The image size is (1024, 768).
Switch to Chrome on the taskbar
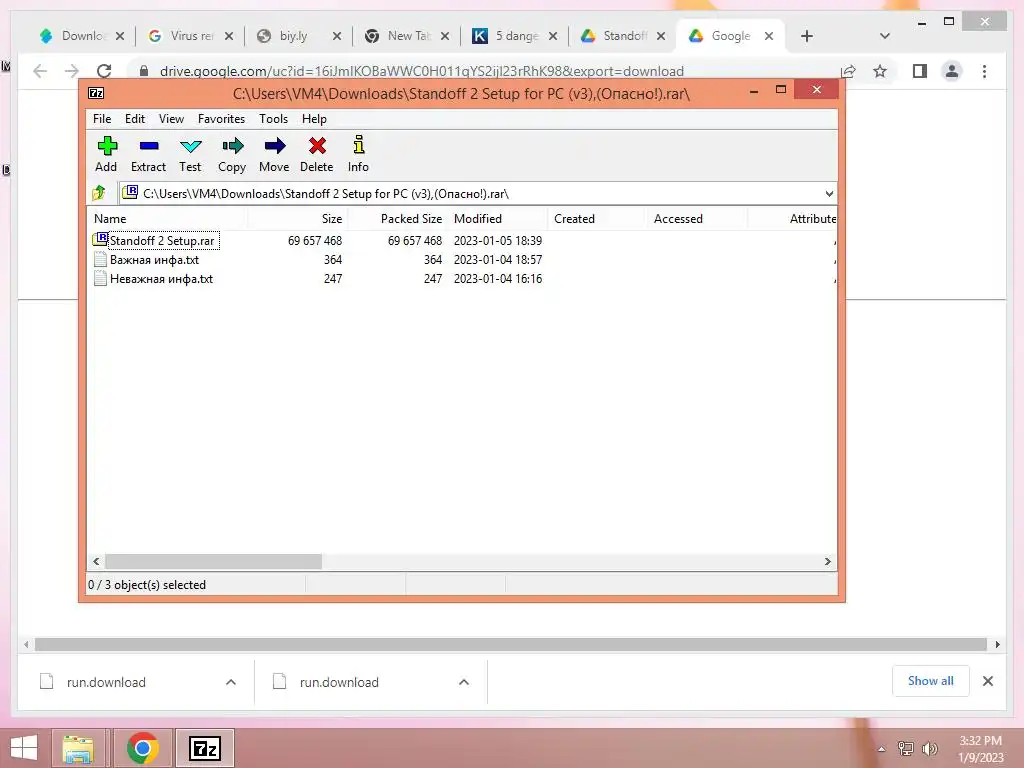pyautogui.click(x=142, y=748)
